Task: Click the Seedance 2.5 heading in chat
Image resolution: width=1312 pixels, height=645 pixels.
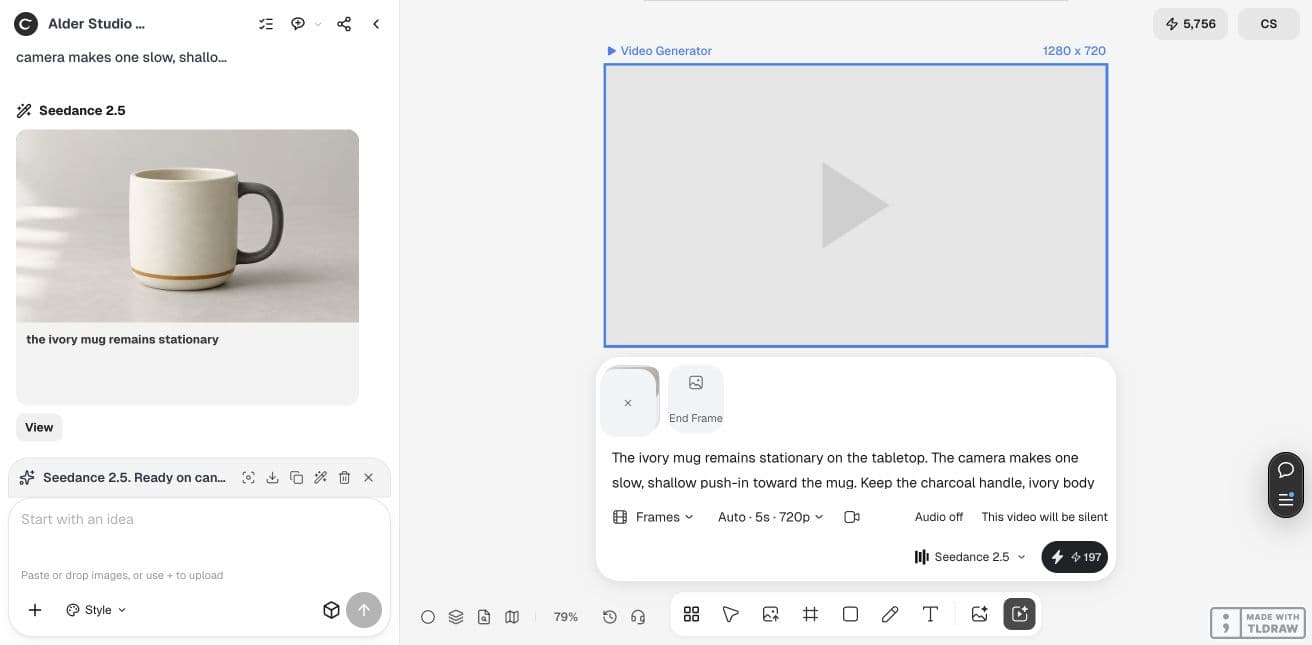Action: (x=82, y=111)
